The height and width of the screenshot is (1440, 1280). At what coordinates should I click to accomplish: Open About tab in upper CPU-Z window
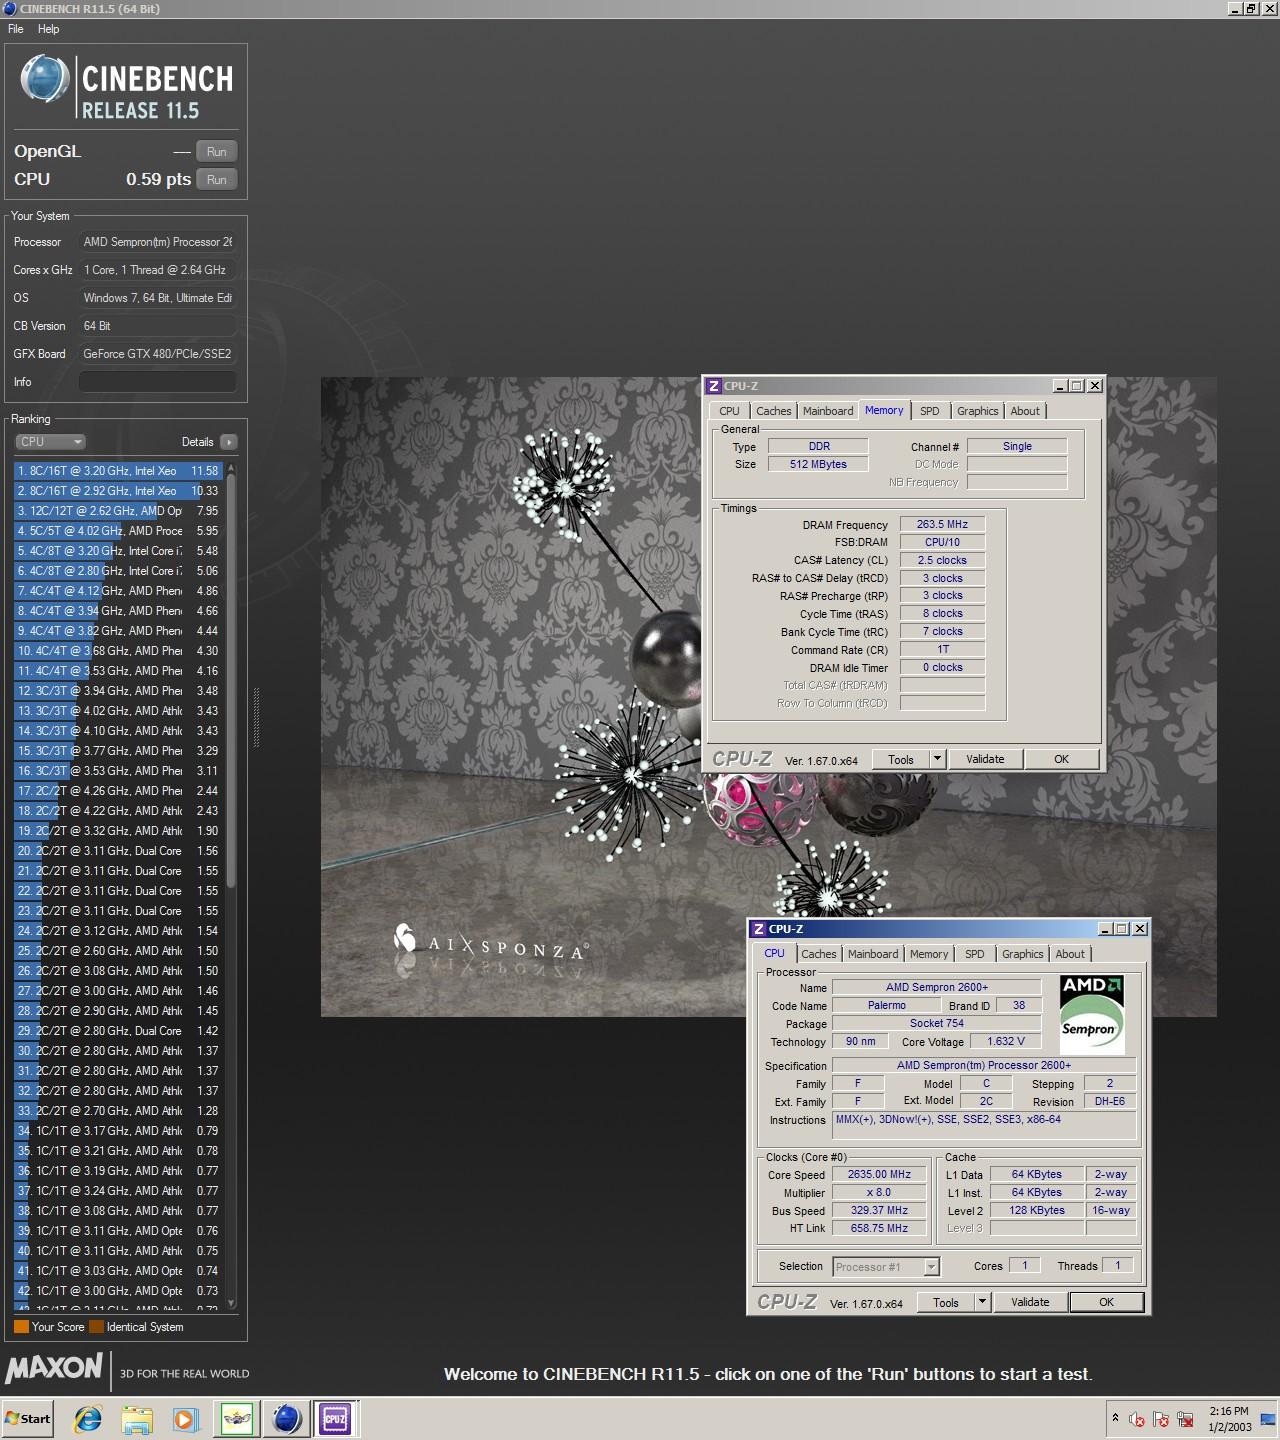1025,411
